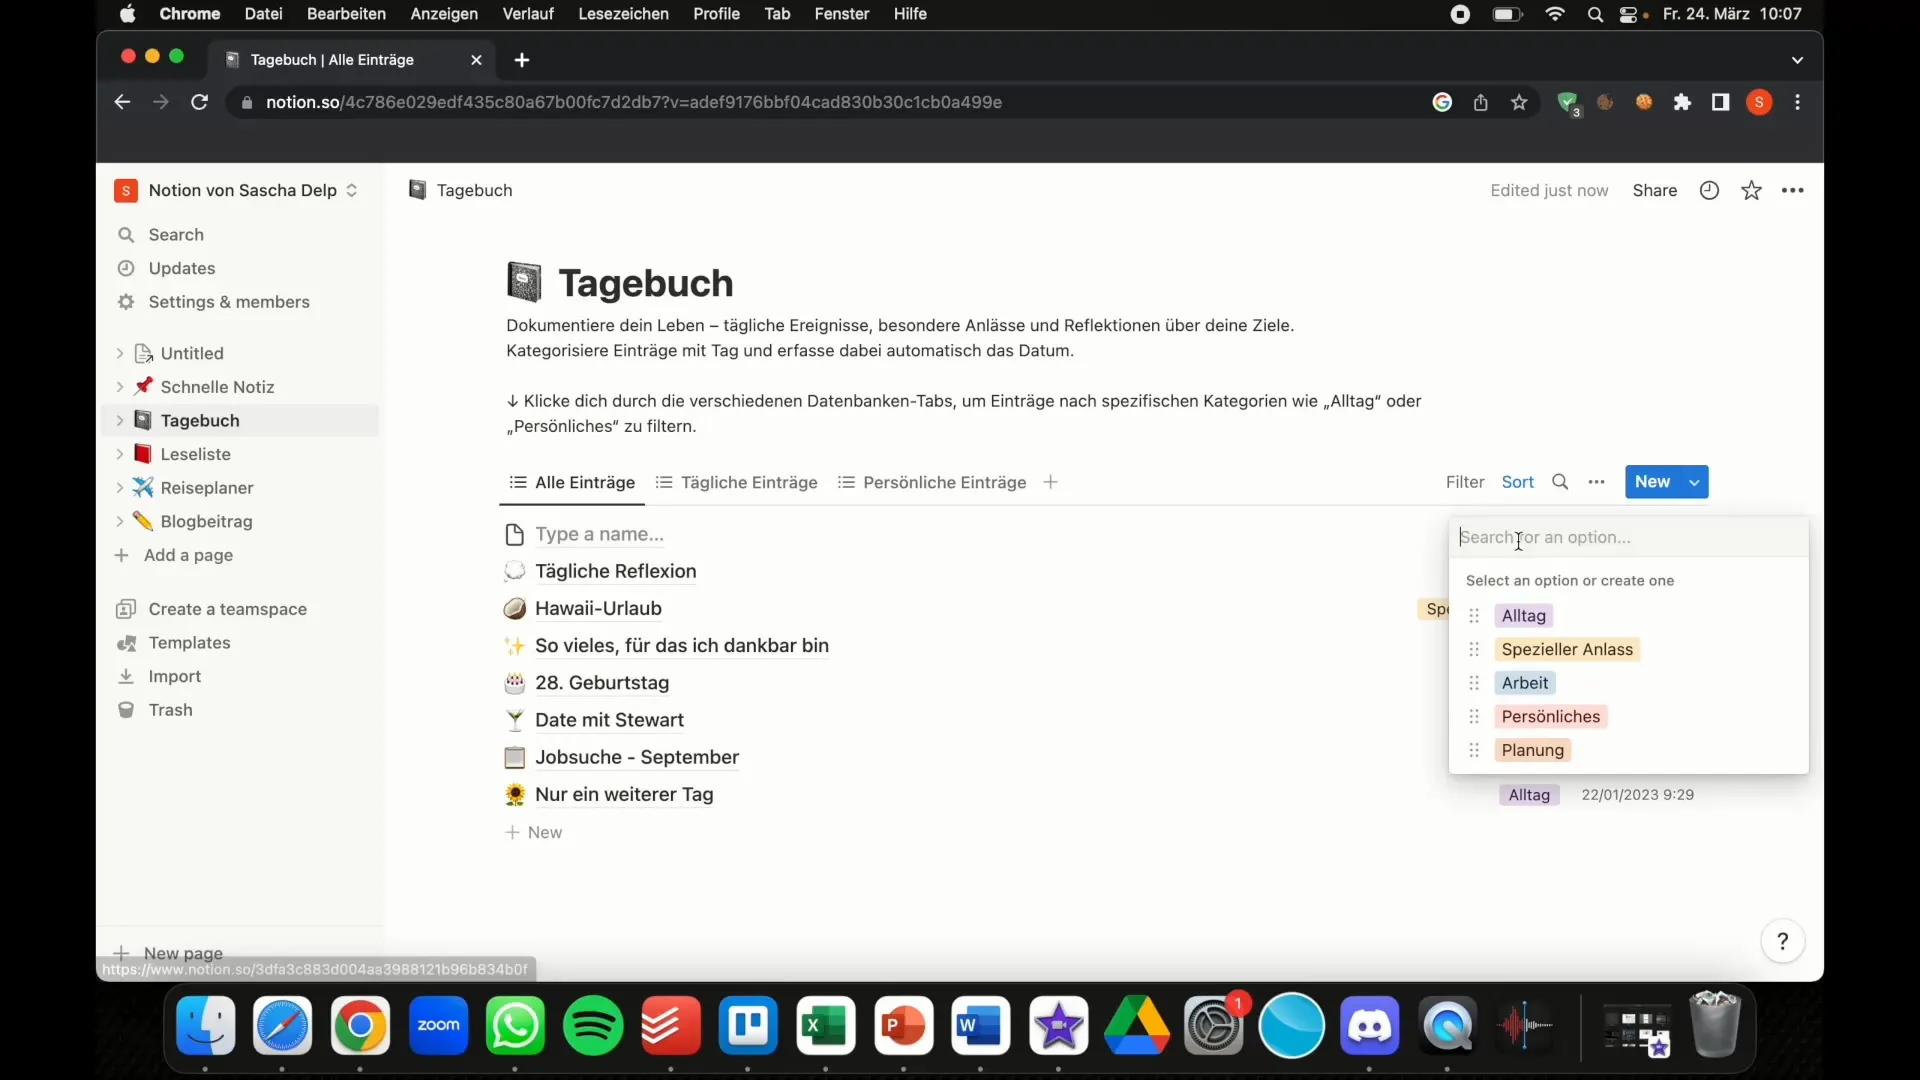Select the Planung category option
The image size is (1920, 1080).
coord(1534,749)
